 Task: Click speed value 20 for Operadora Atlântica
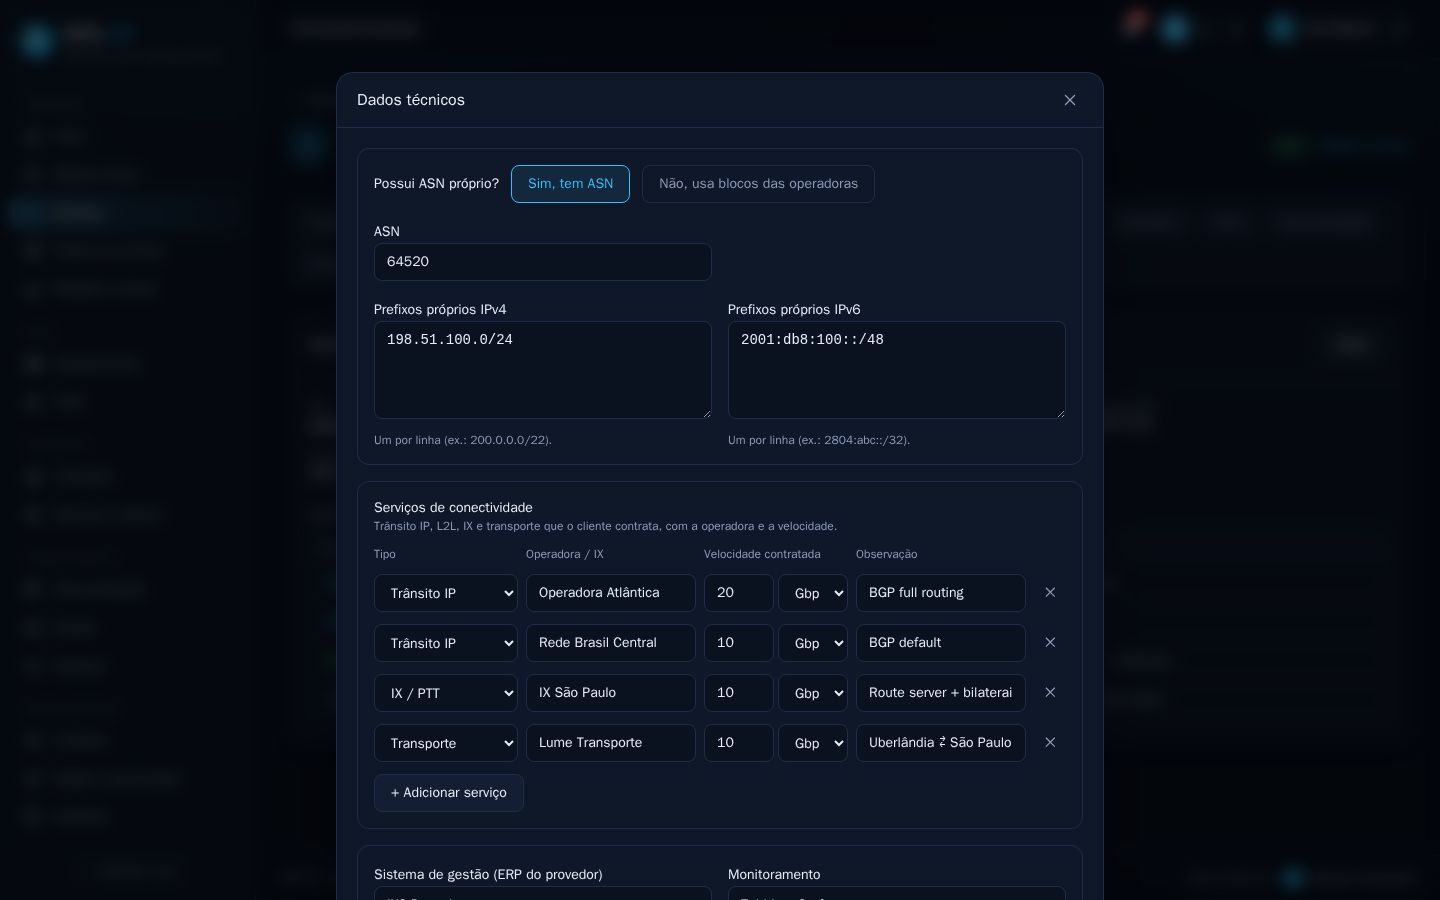[x=739, y=593]
